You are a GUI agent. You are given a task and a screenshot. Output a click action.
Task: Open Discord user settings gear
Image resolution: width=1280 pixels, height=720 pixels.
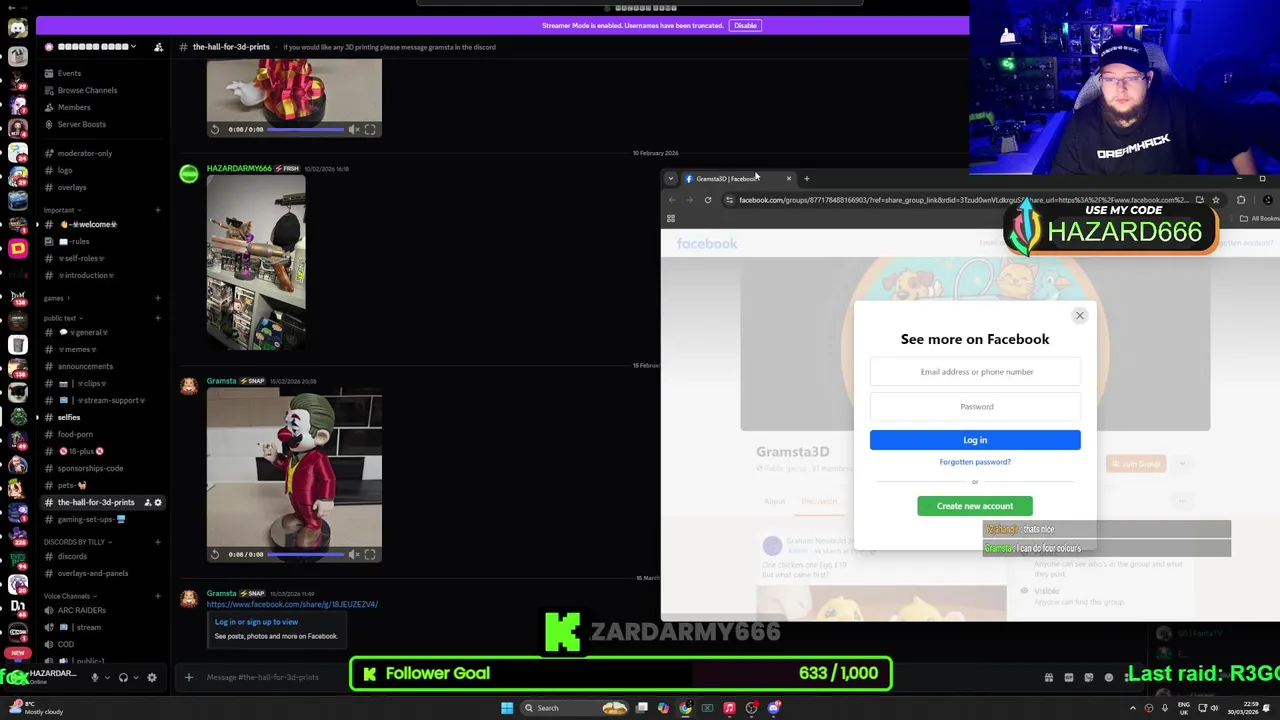tap(152, 677)
